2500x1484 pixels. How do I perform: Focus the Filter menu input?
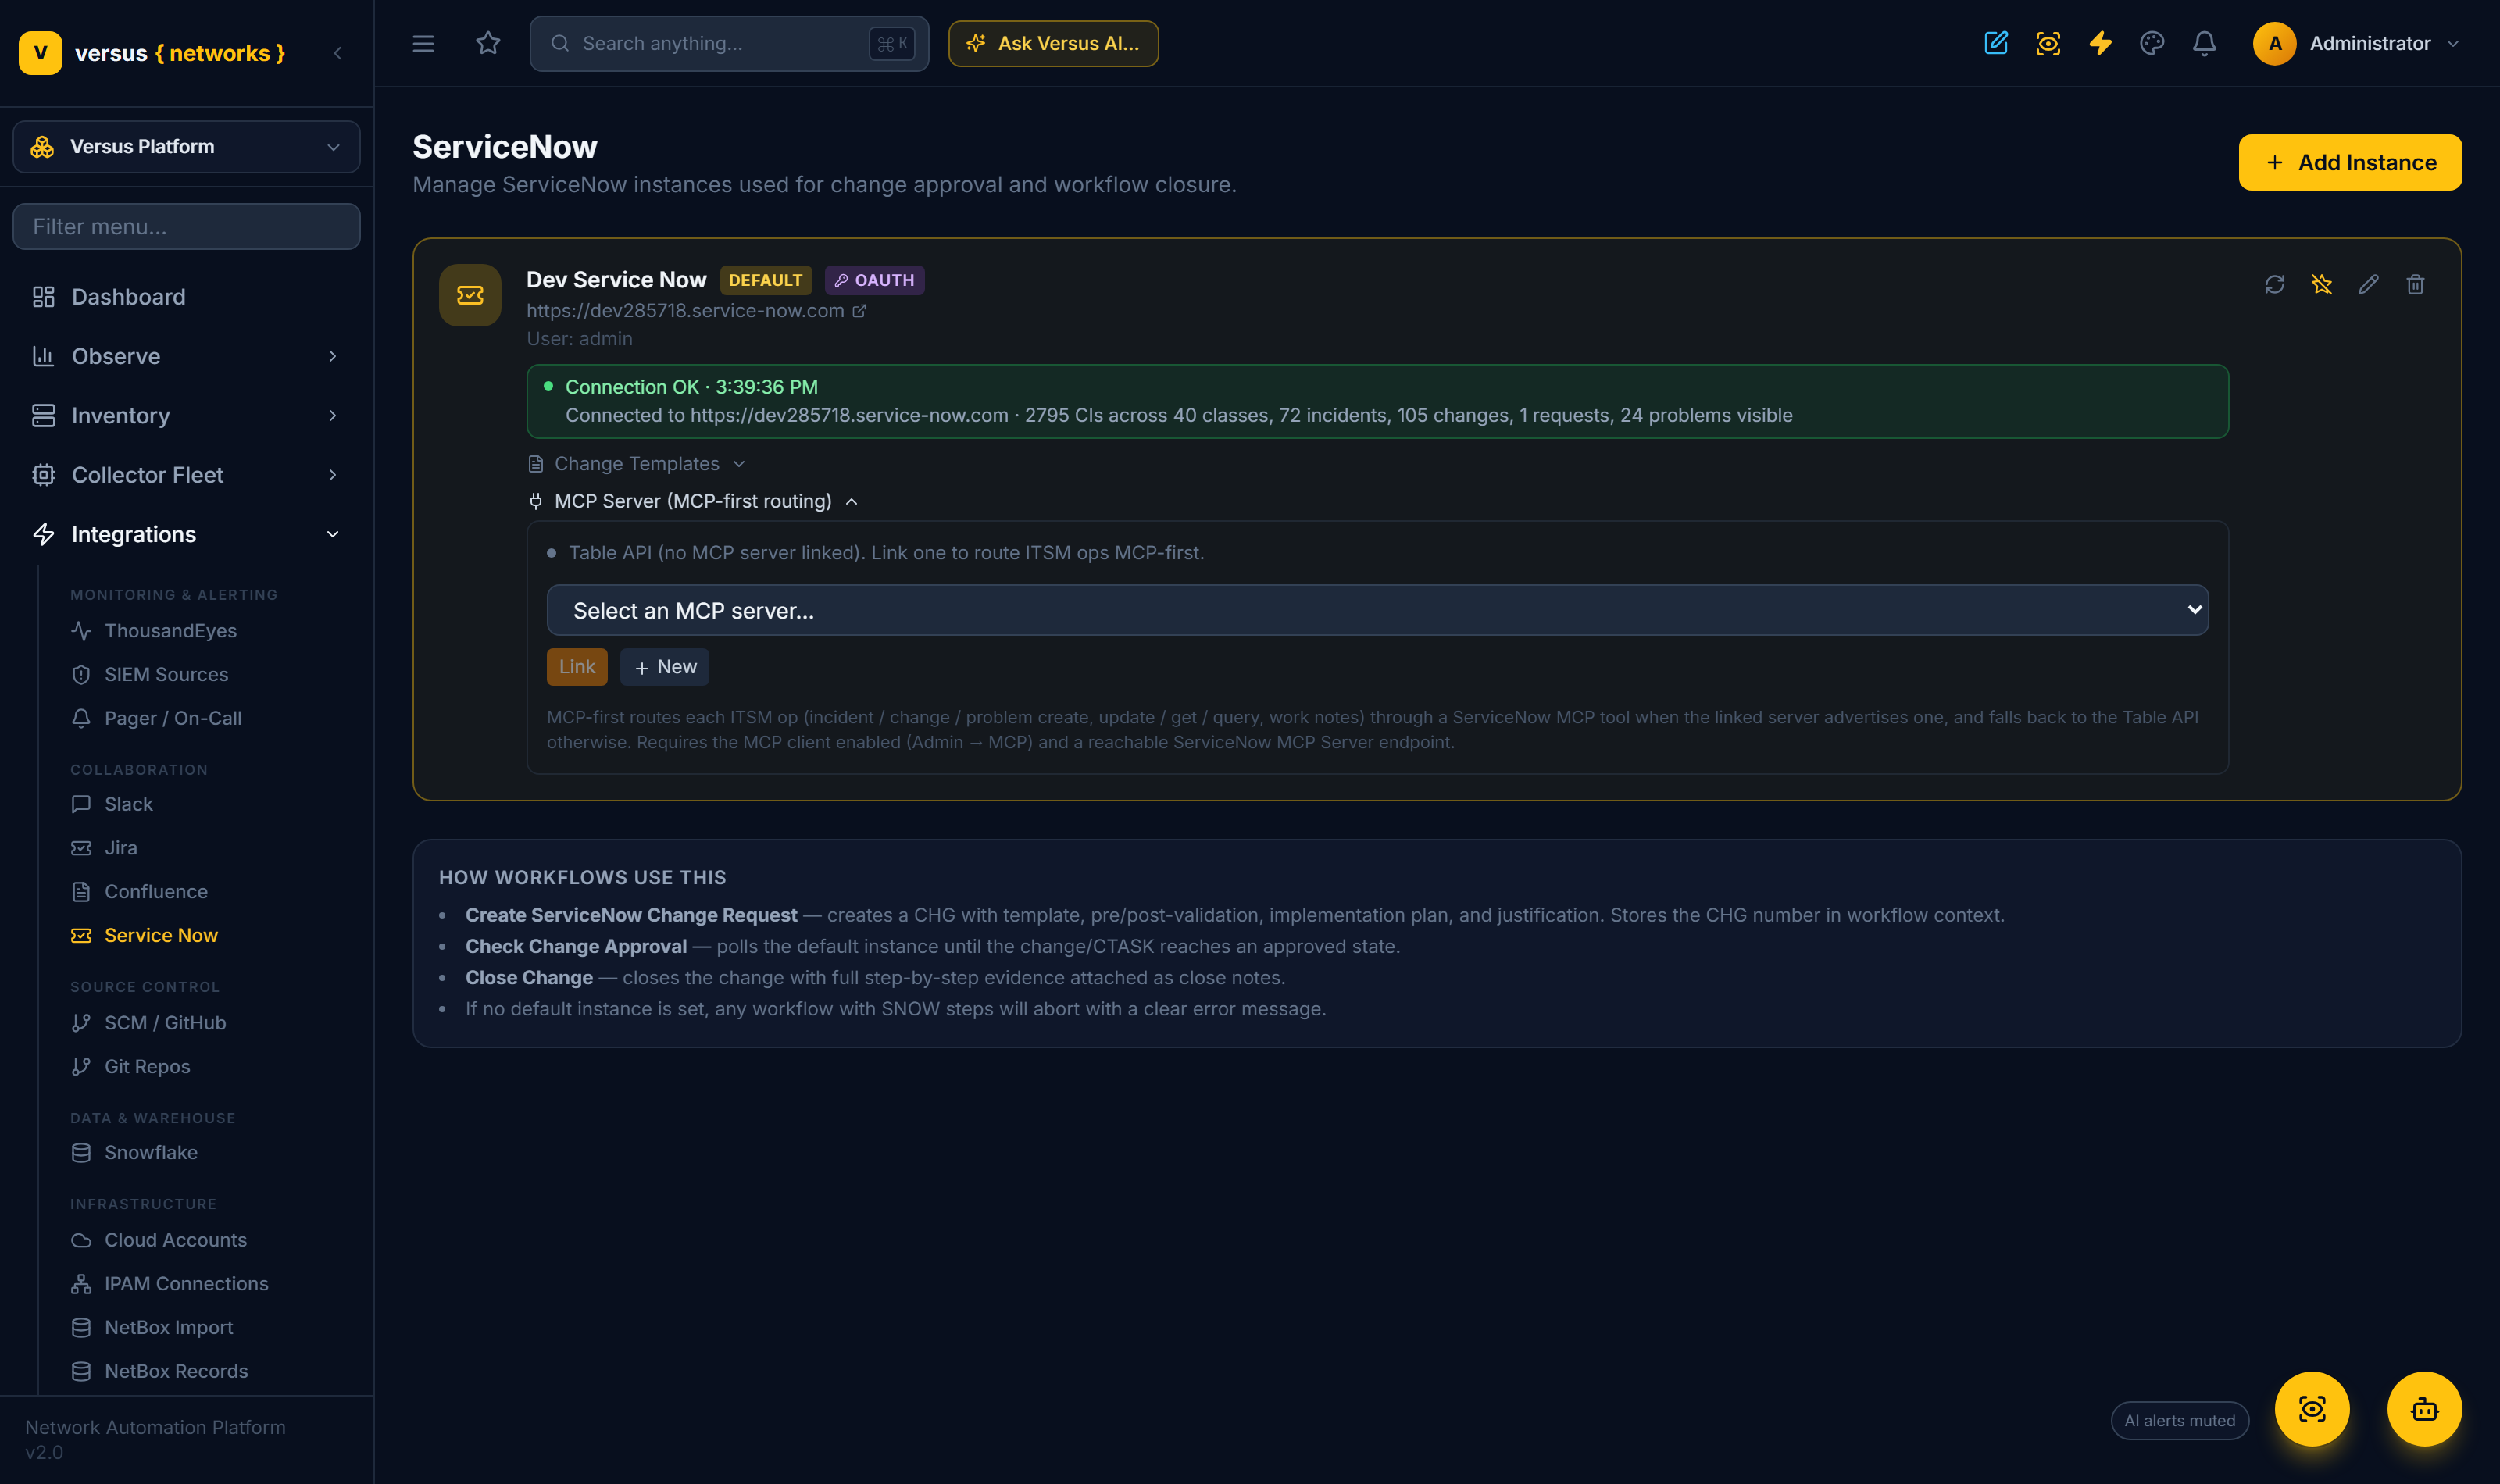(187, 227)
